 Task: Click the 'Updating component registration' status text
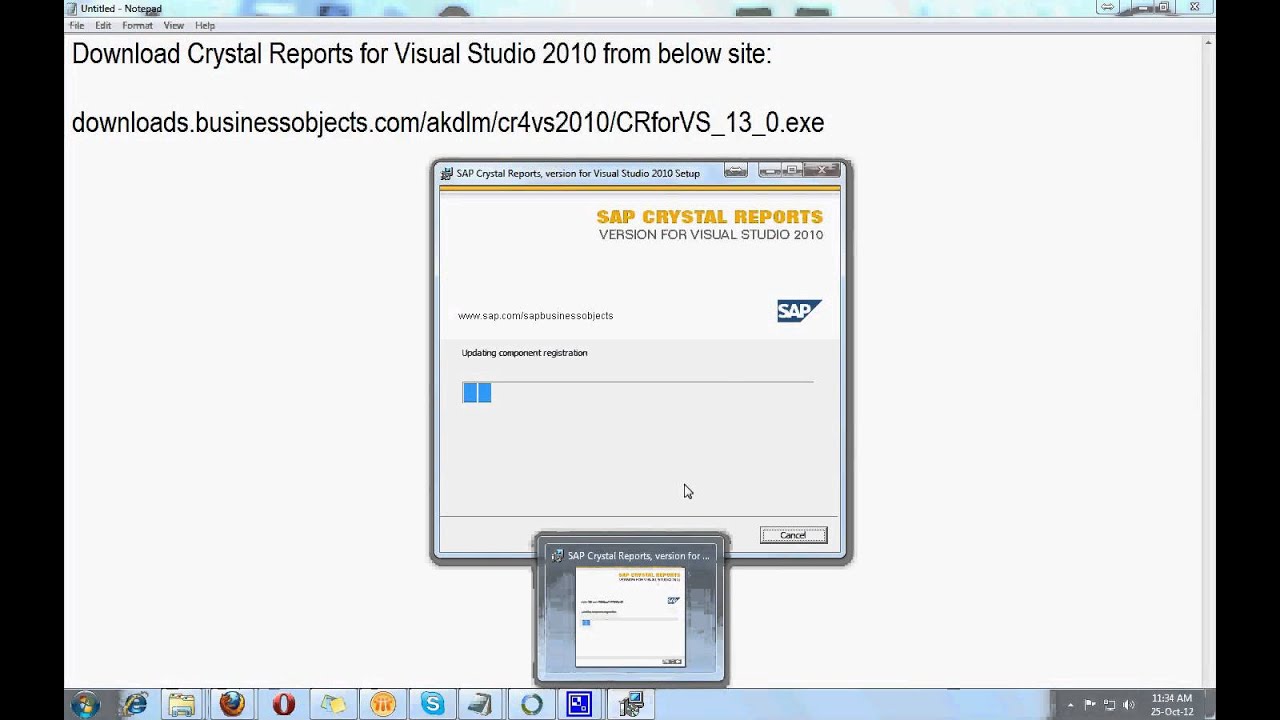click(524, 353)
